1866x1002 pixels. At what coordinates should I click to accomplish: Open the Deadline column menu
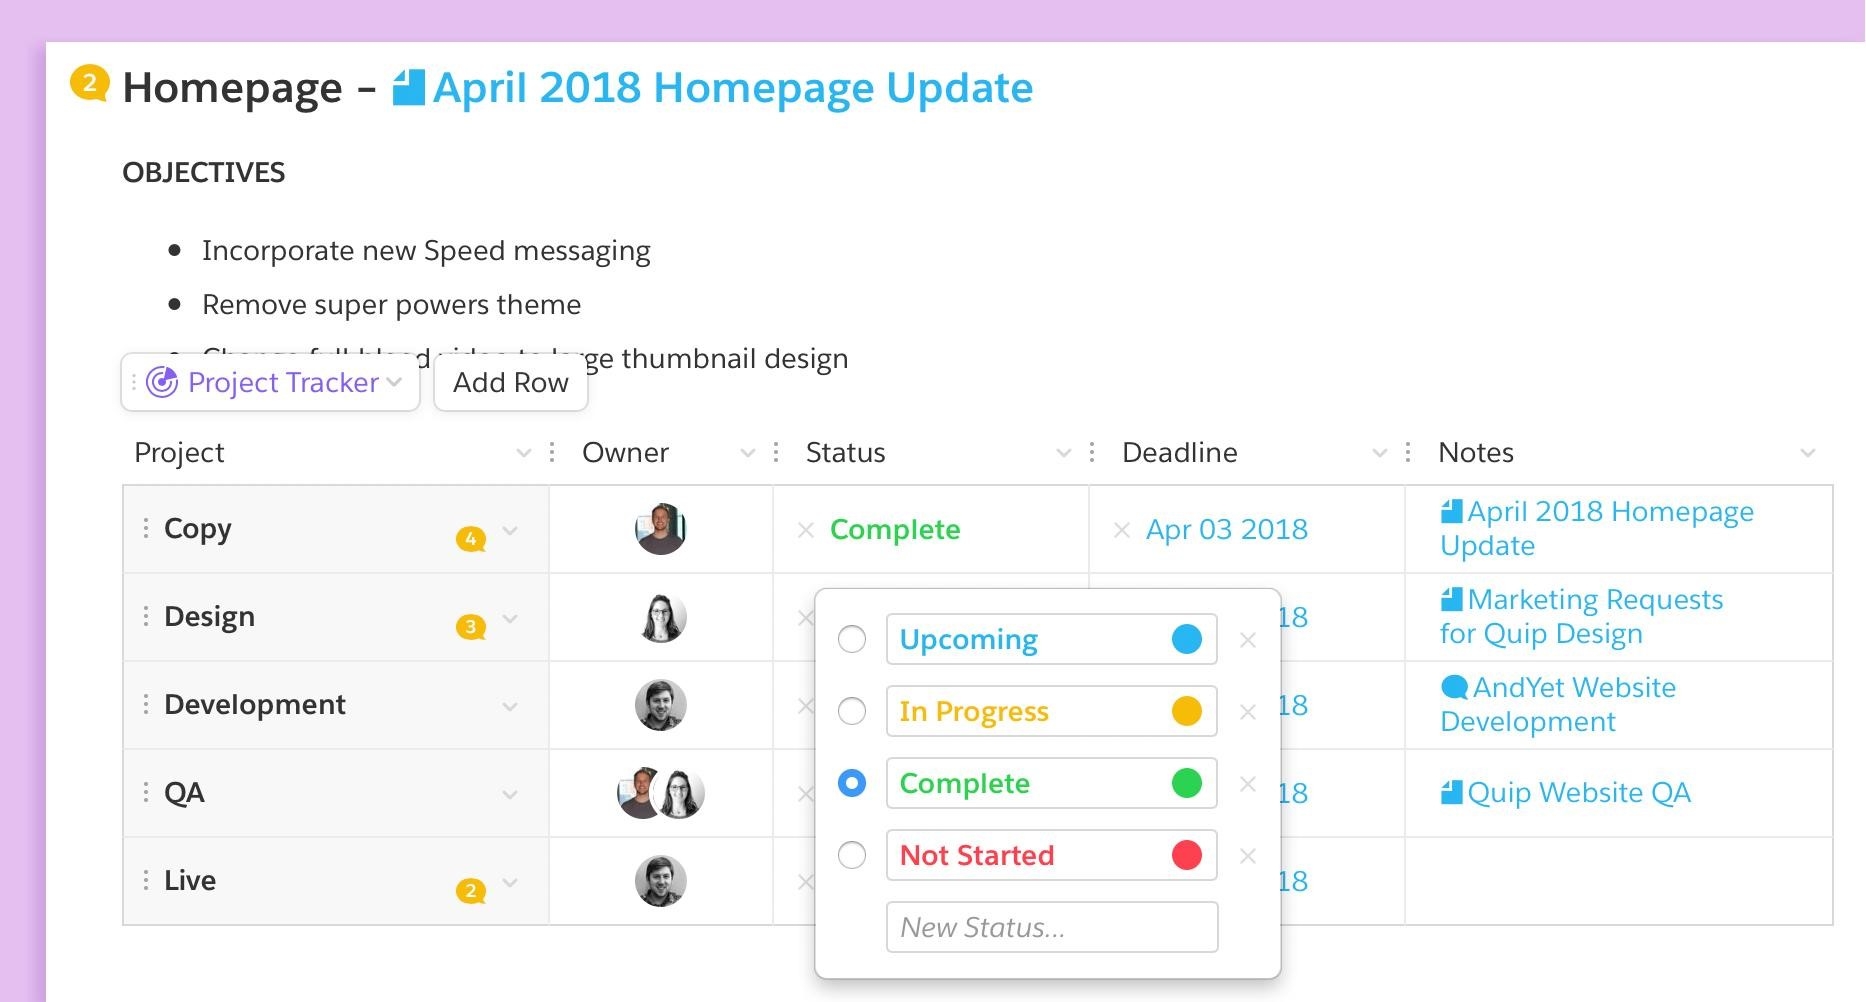[x=1378, y=453]
